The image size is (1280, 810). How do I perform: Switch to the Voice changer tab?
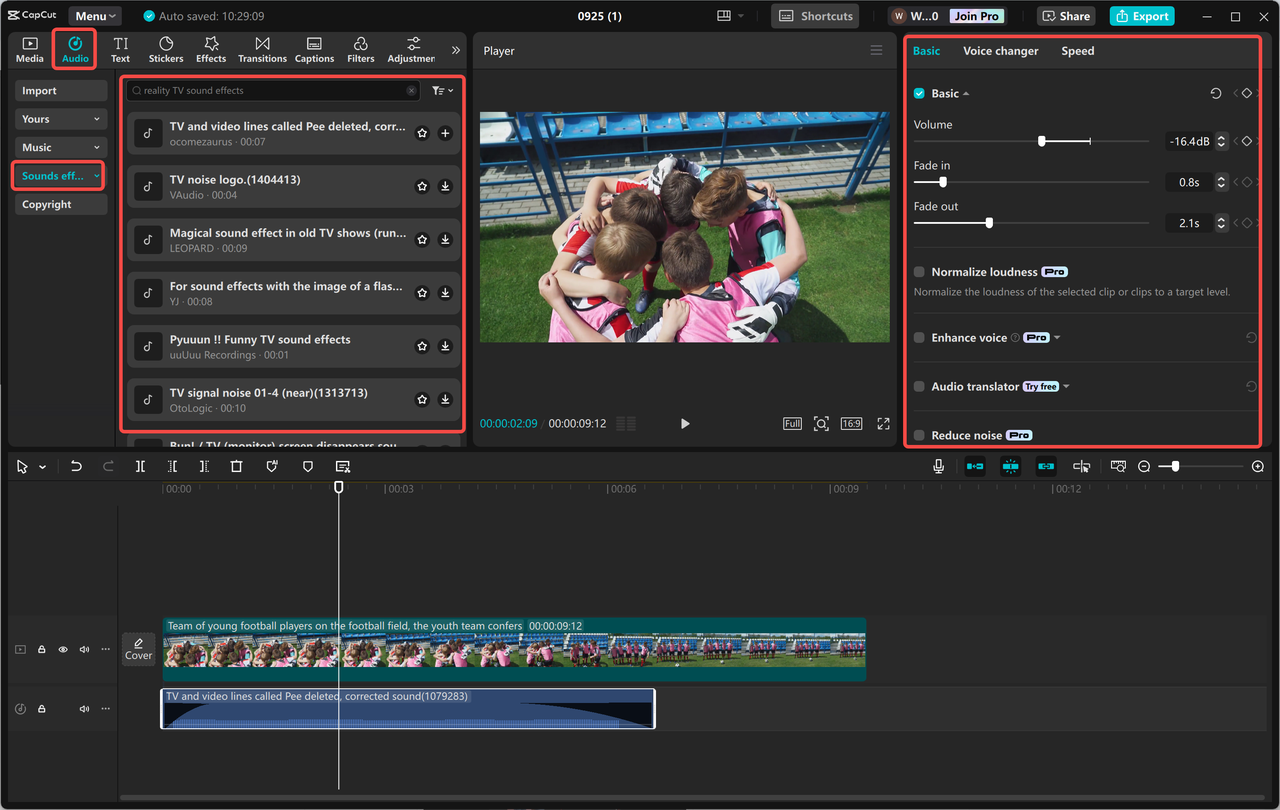[1000, 50]
